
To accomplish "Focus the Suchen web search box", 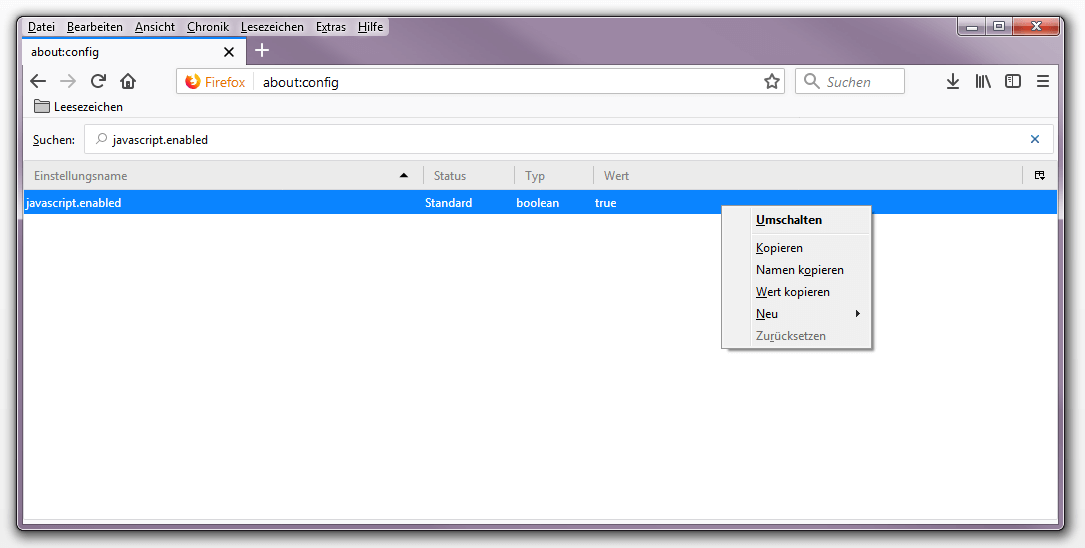I will point(850,82).
